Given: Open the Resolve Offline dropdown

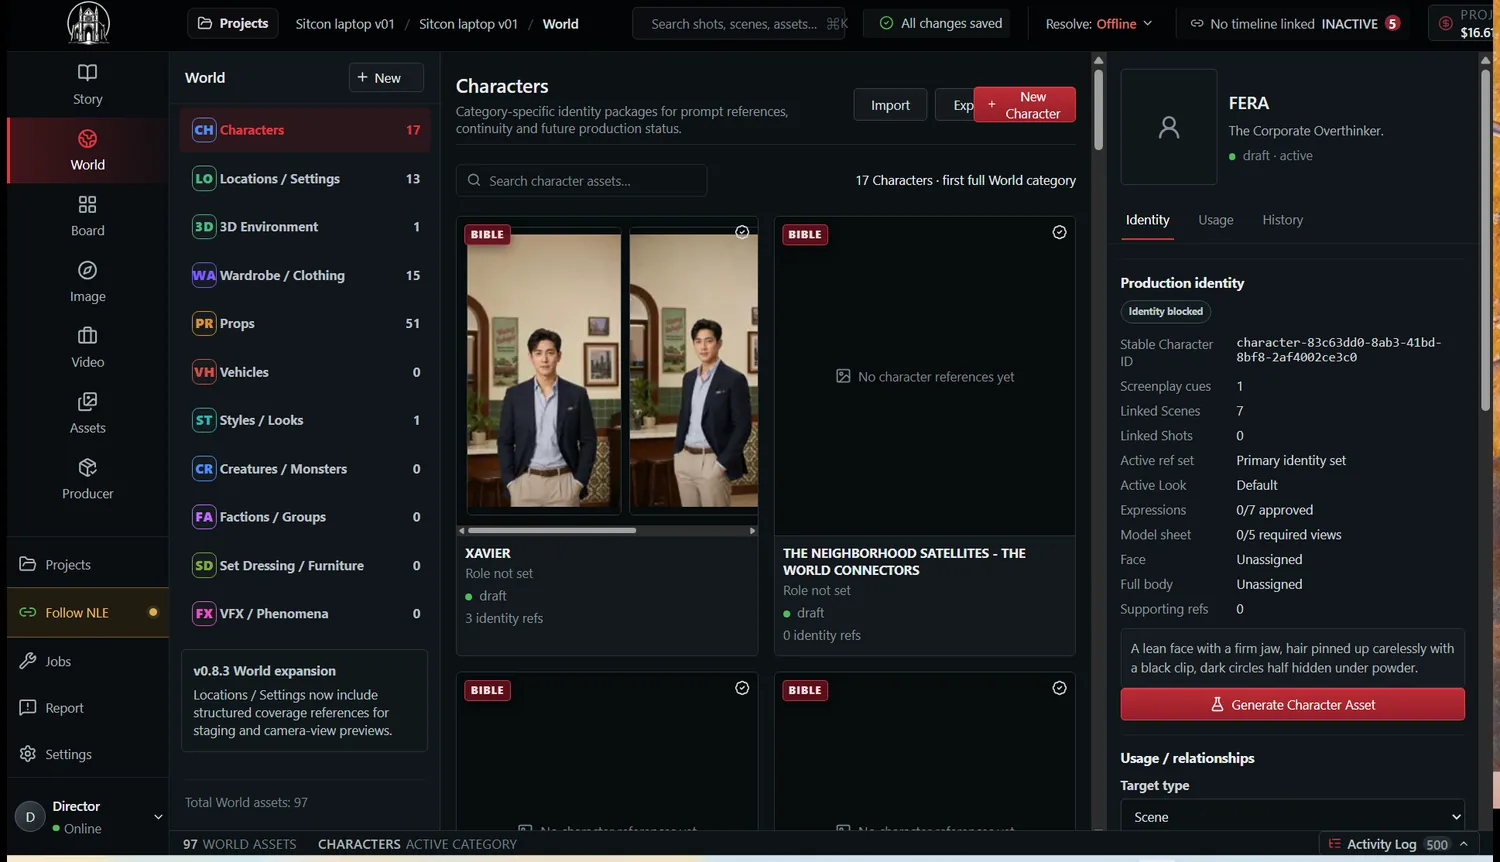Looking at the screenshot, I should pos(1099,24).
